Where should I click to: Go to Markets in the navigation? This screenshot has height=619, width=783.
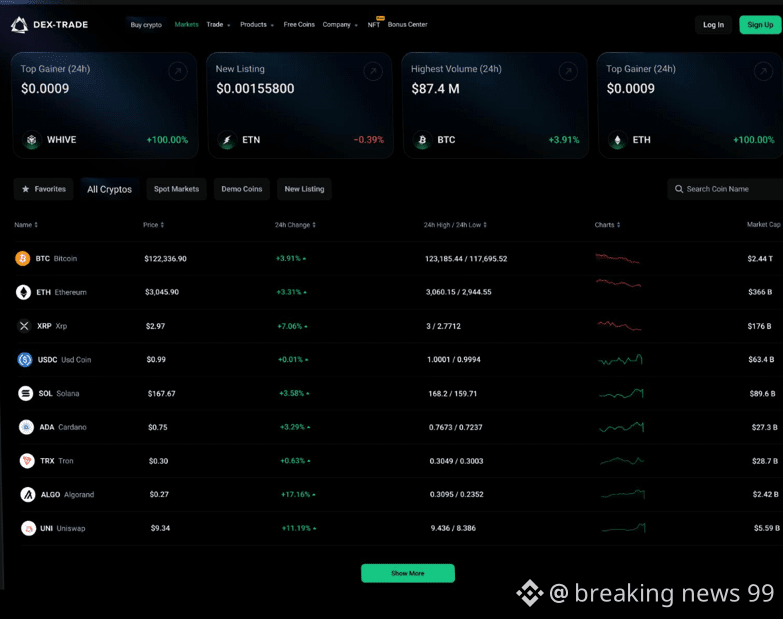186,24
